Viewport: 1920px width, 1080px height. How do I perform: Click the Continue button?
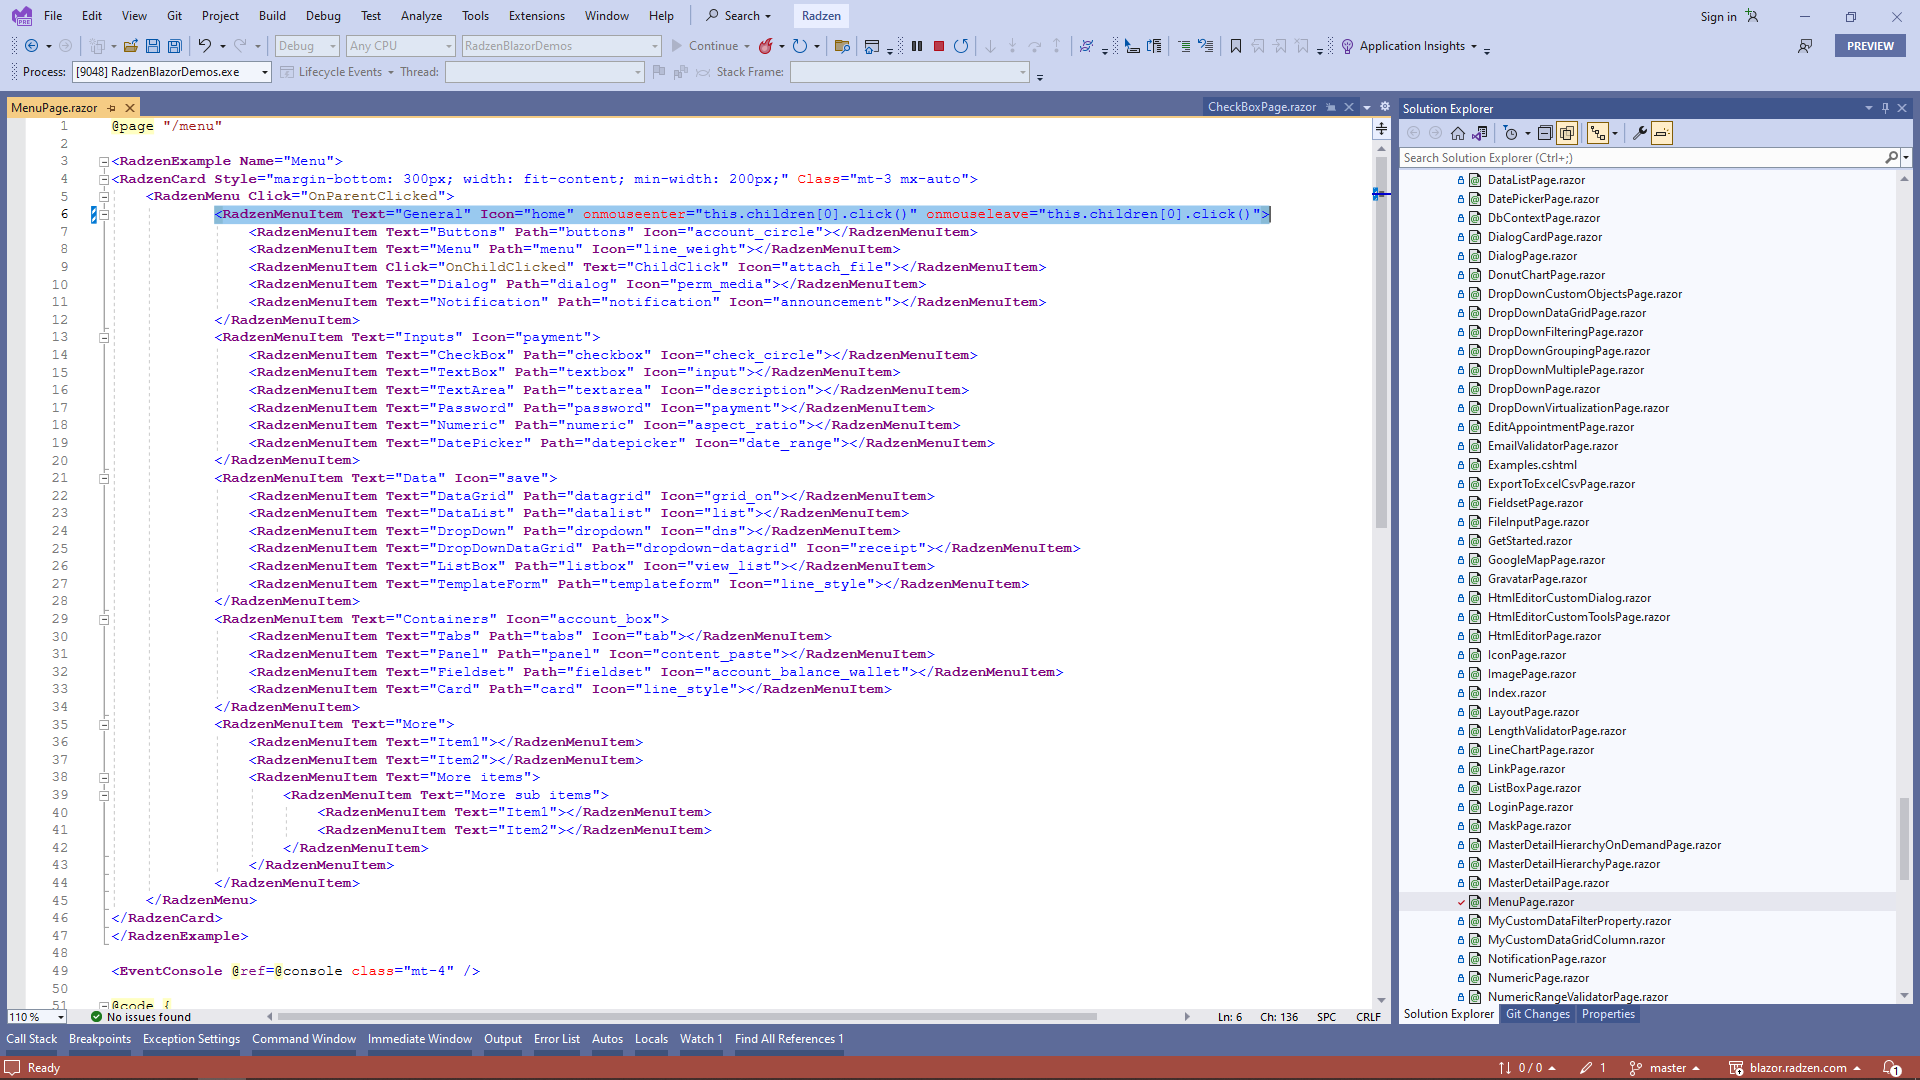(x=710, y=46)
